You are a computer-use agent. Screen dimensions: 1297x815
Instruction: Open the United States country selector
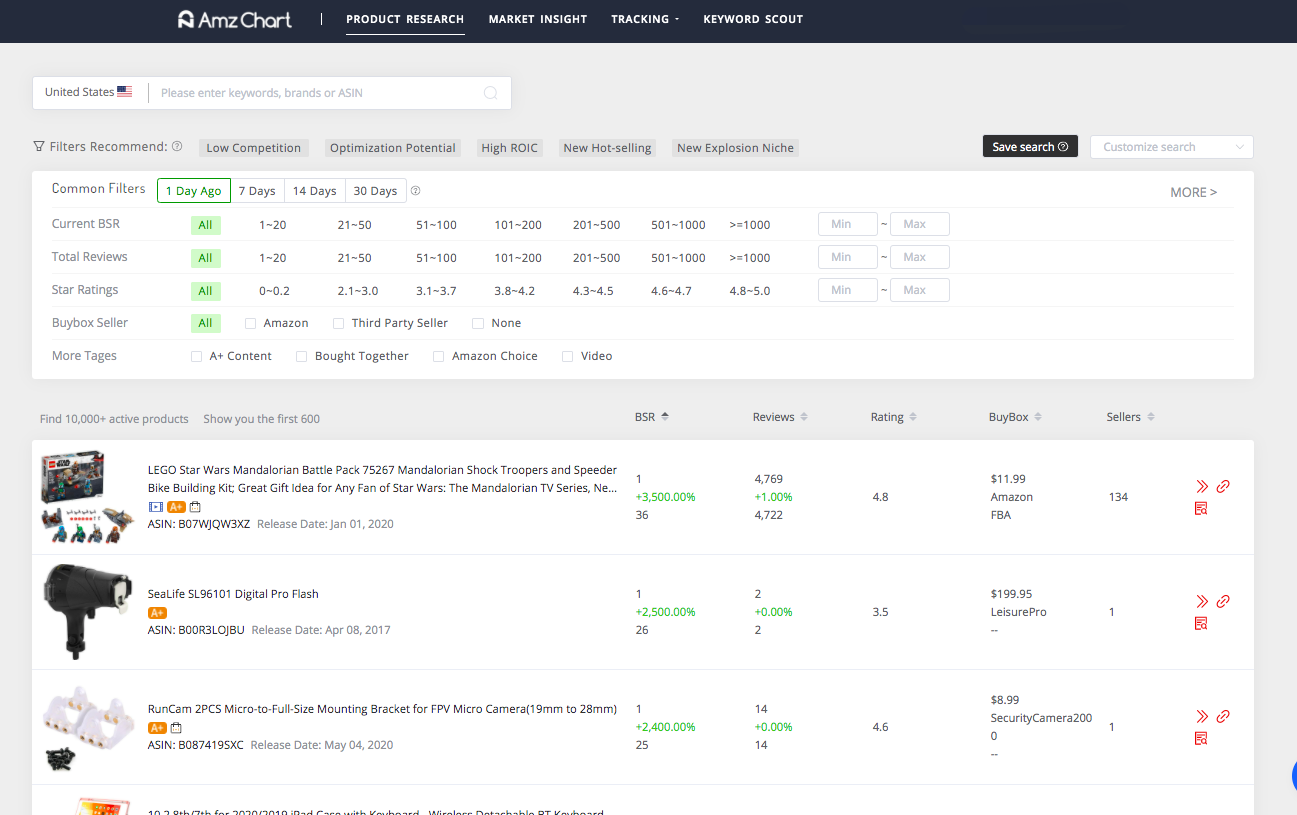(89, 92)
